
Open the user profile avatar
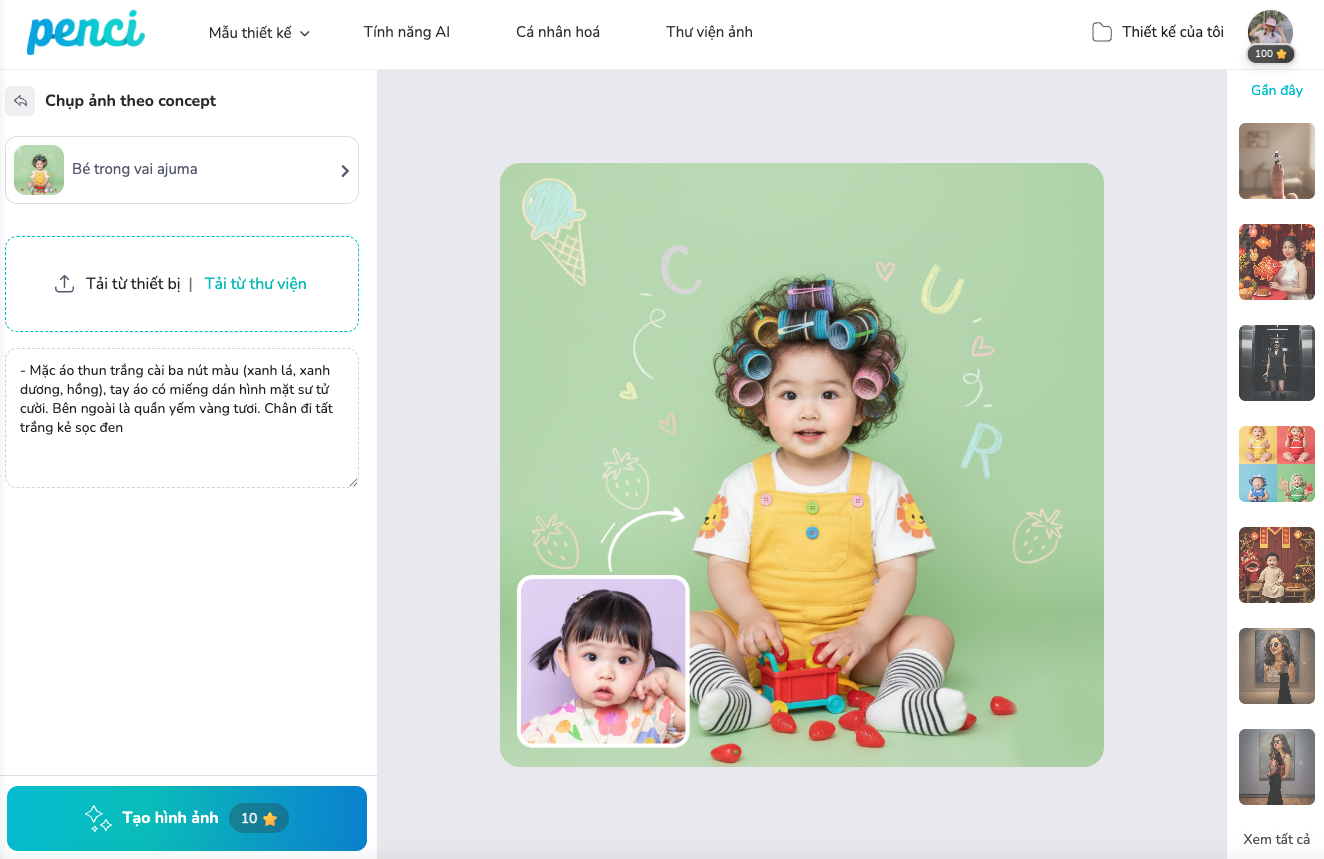1270,32
